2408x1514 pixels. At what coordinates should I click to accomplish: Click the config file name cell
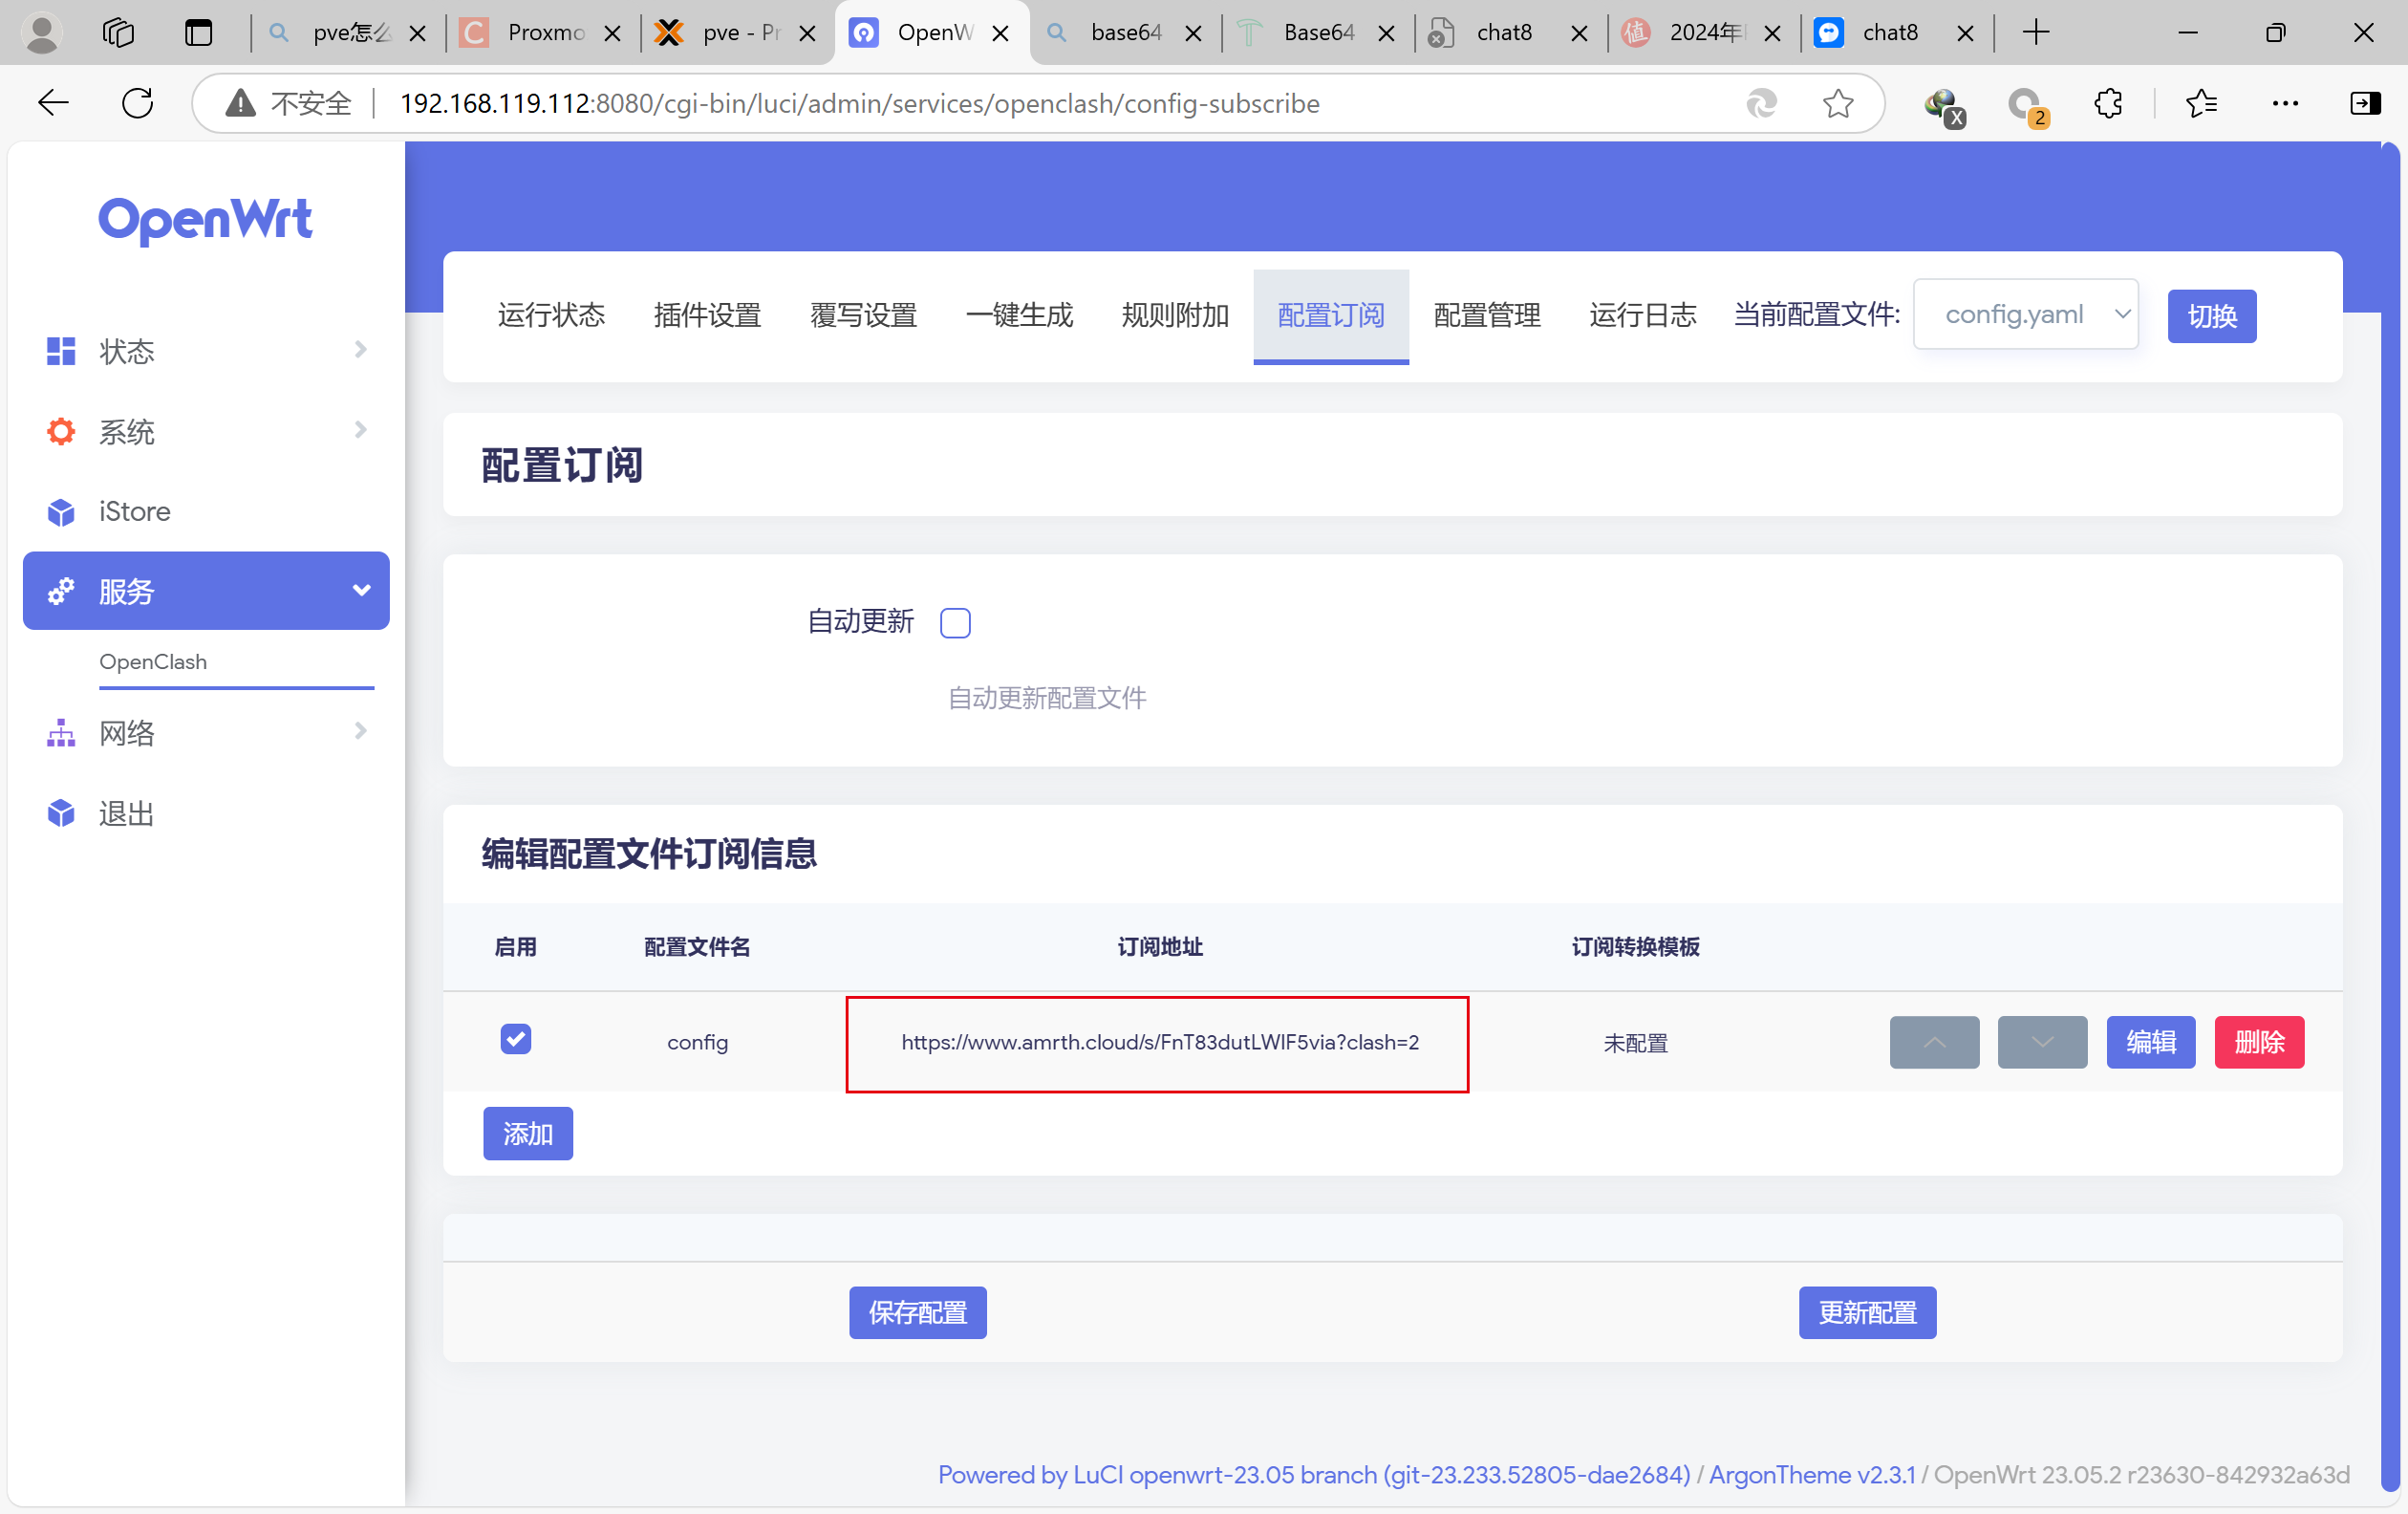[x=697, y=1042]
